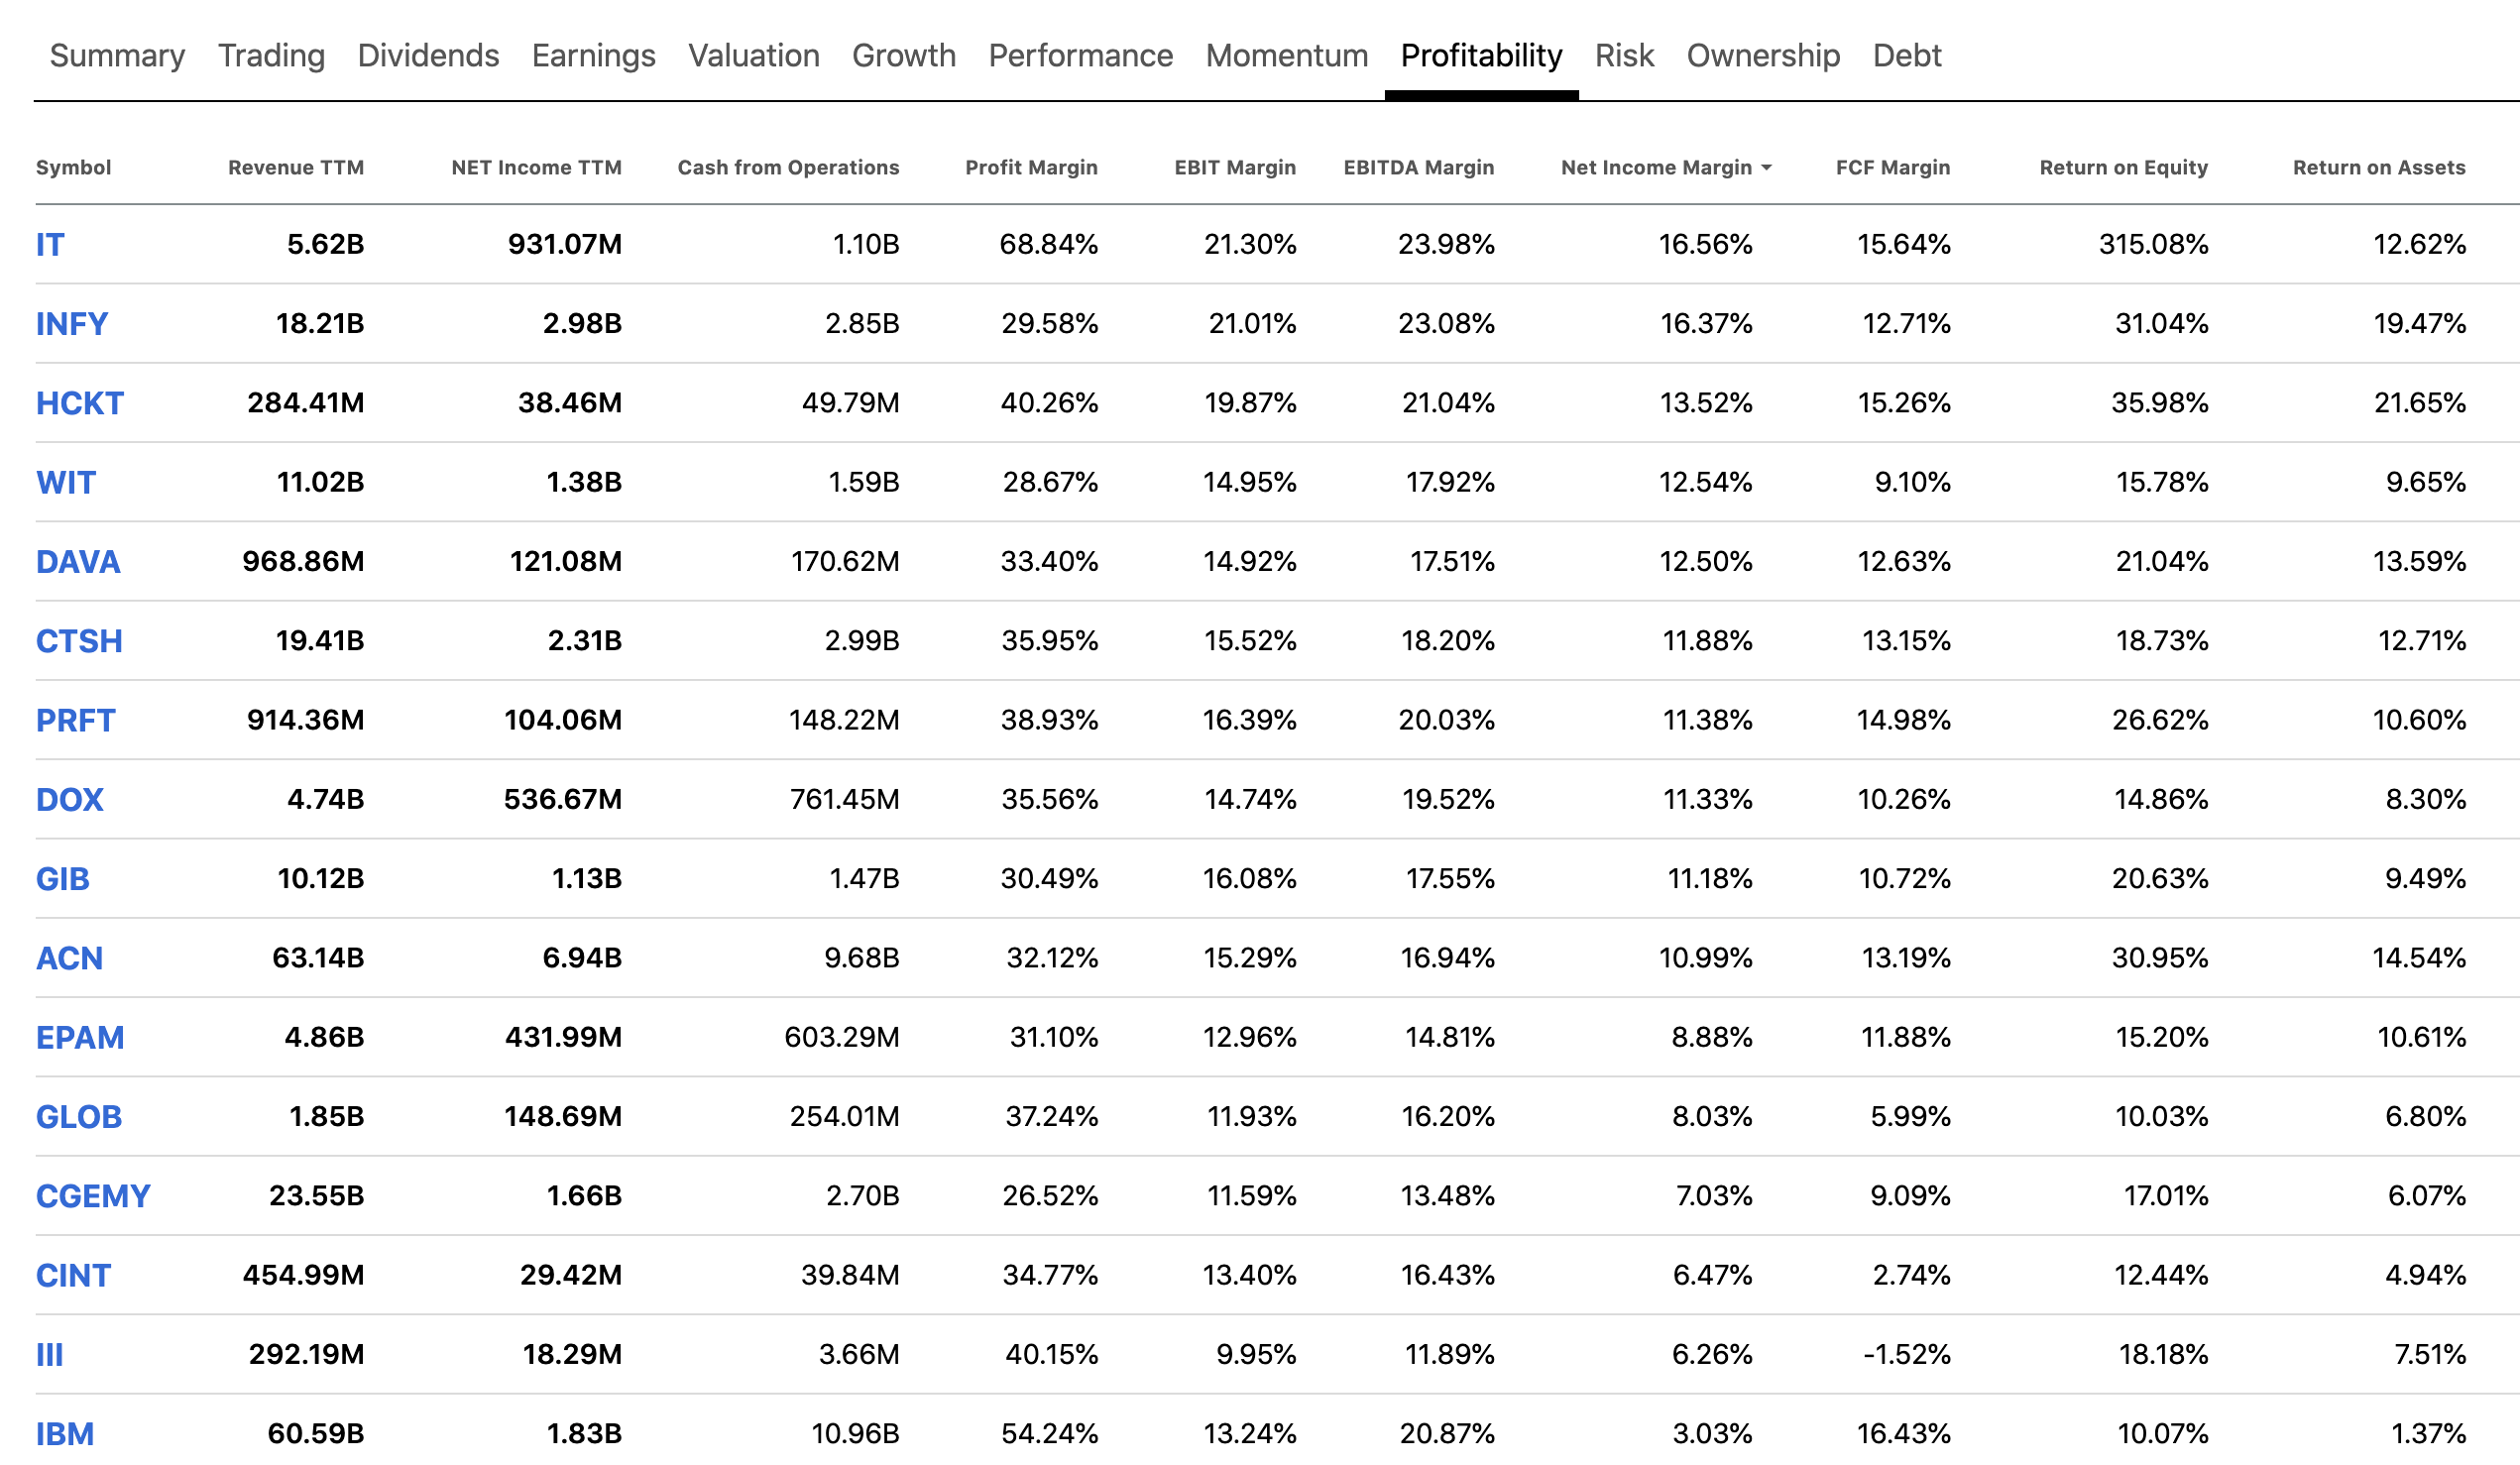The width and height of the screenshot is (2520, 1465).
Task: Switch to the Dividends tab
Action: tap(428, 55)
